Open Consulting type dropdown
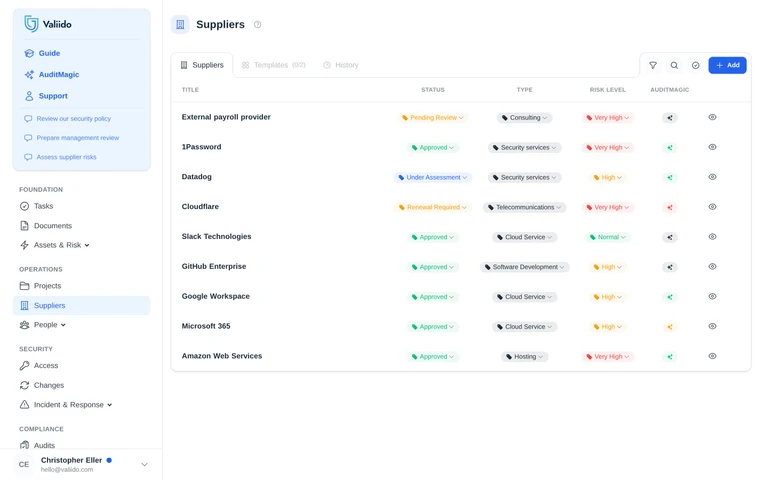Image resolution: width=768 pixels, height=480 pixels. [x=525, y=118]
